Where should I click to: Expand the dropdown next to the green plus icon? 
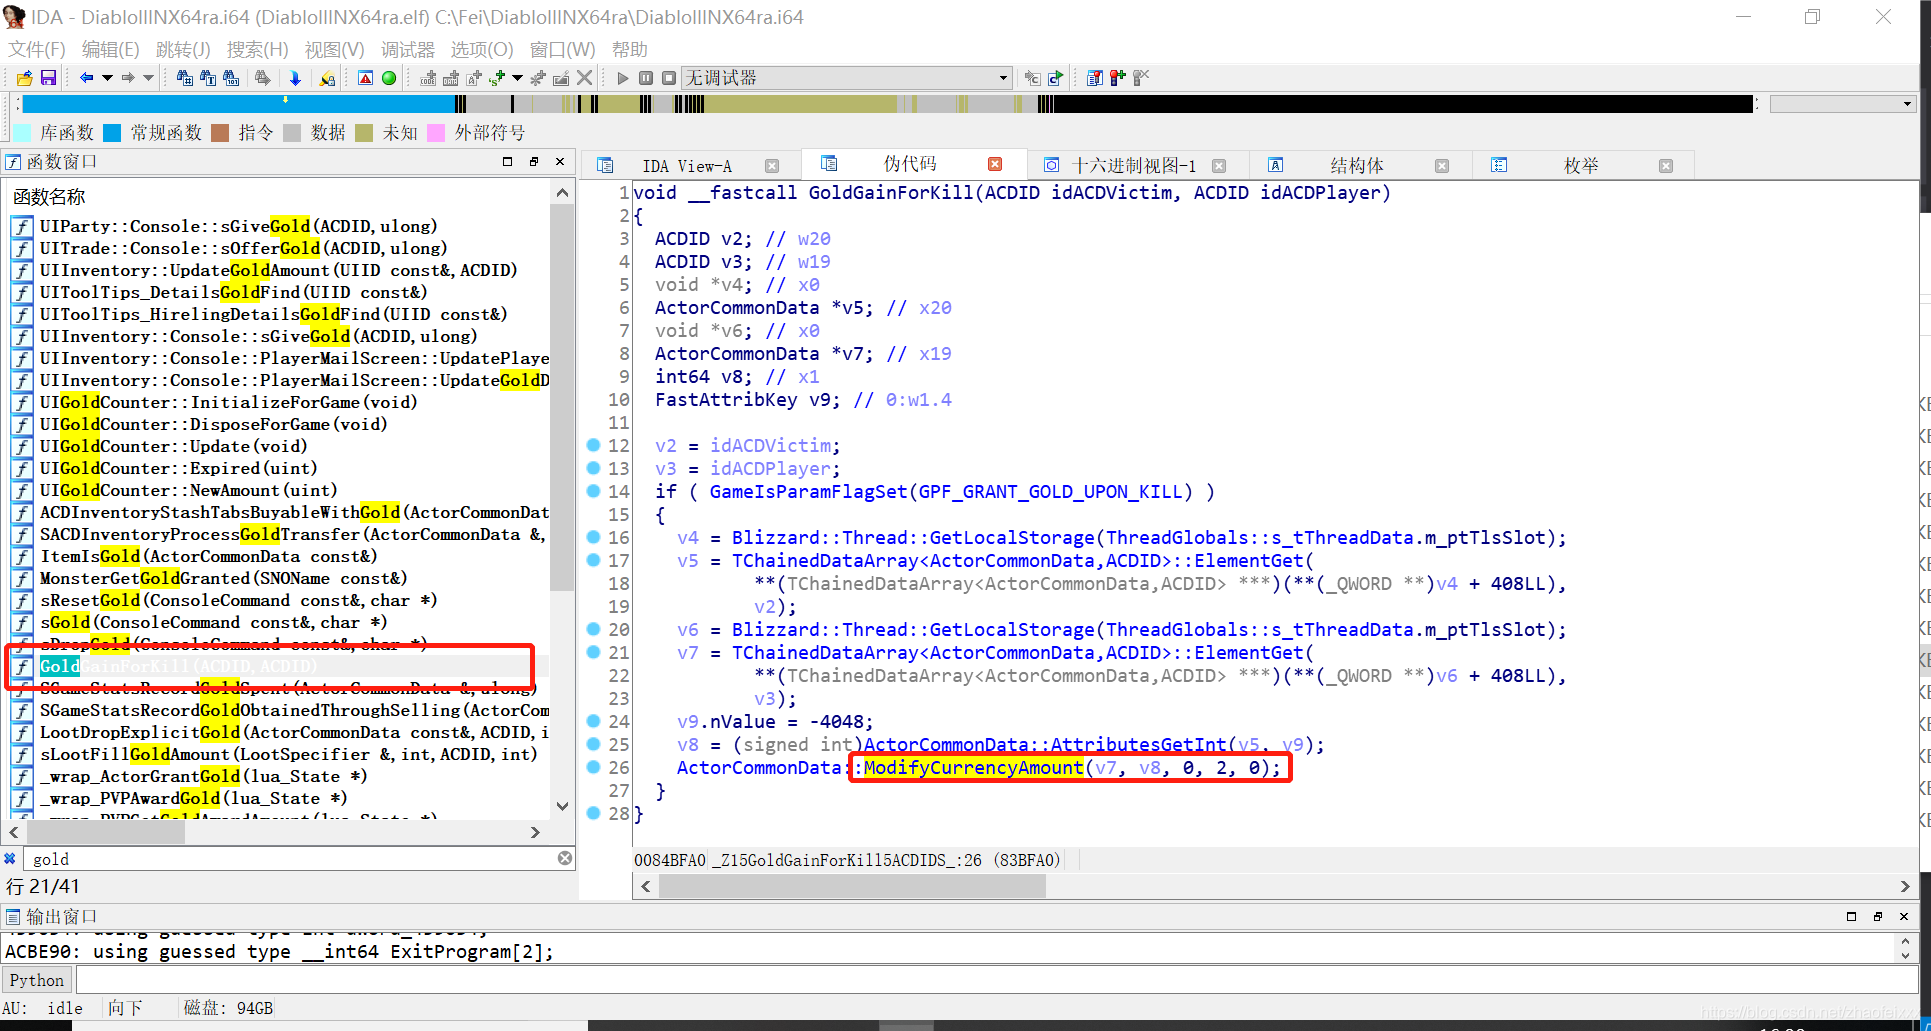[517, 78]
